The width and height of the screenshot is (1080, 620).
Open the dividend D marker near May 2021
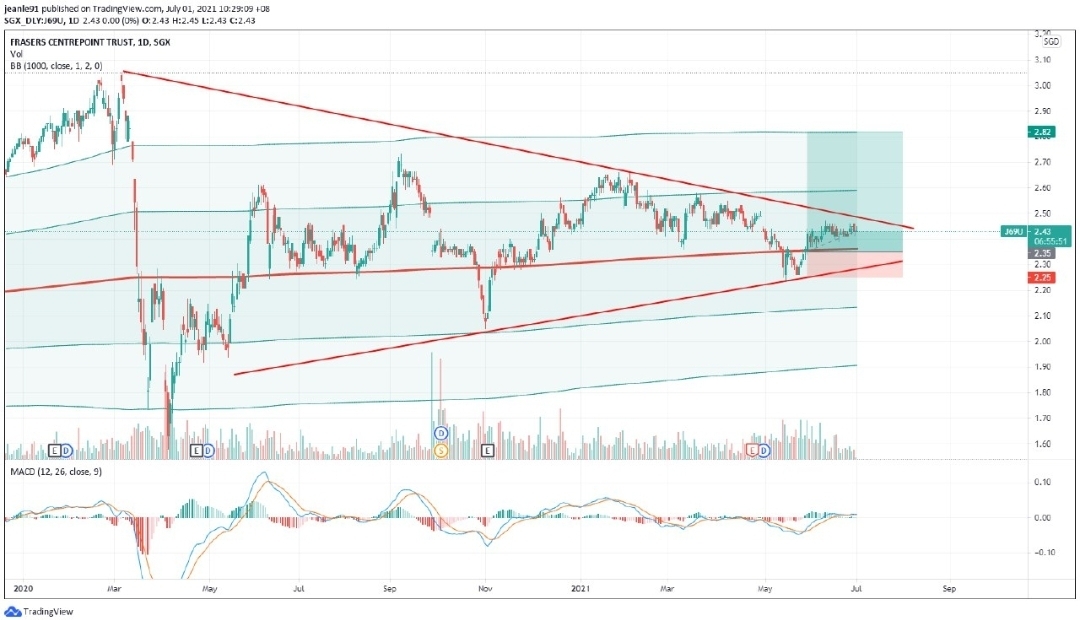coord(764,451)
